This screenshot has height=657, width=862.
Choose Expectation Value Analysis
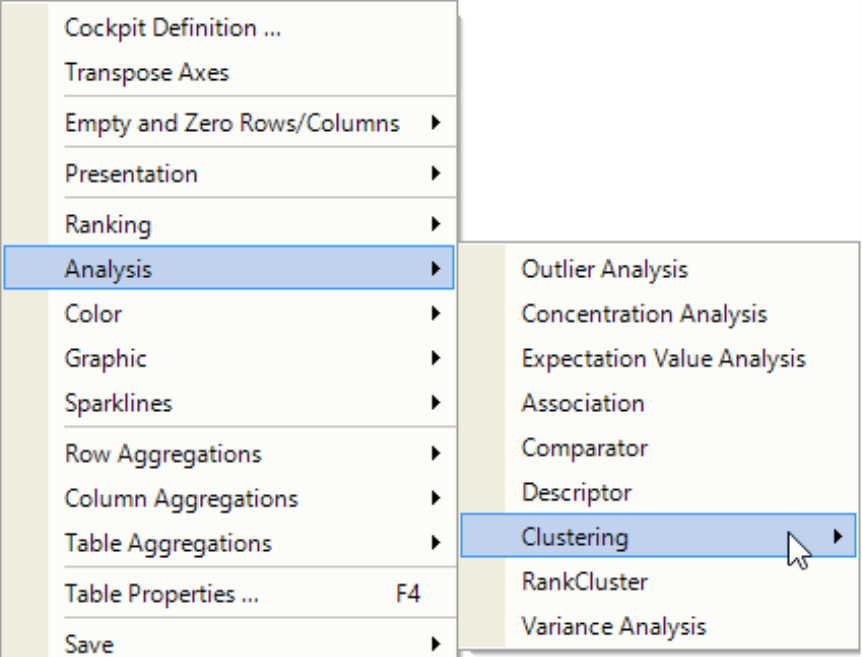click(659, 358)
